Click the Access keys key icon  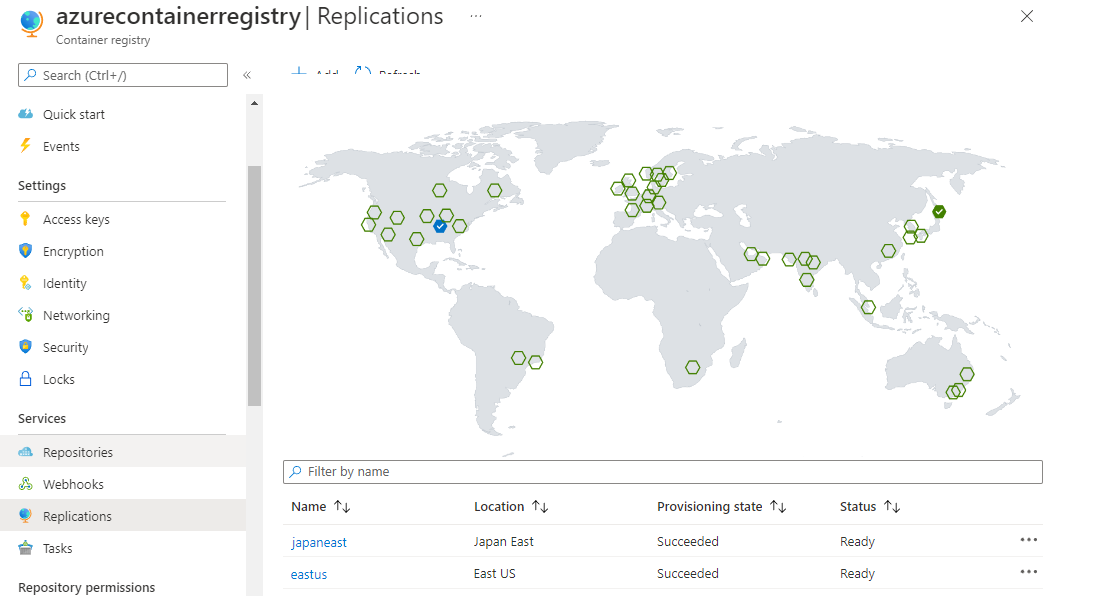(25, 219)
